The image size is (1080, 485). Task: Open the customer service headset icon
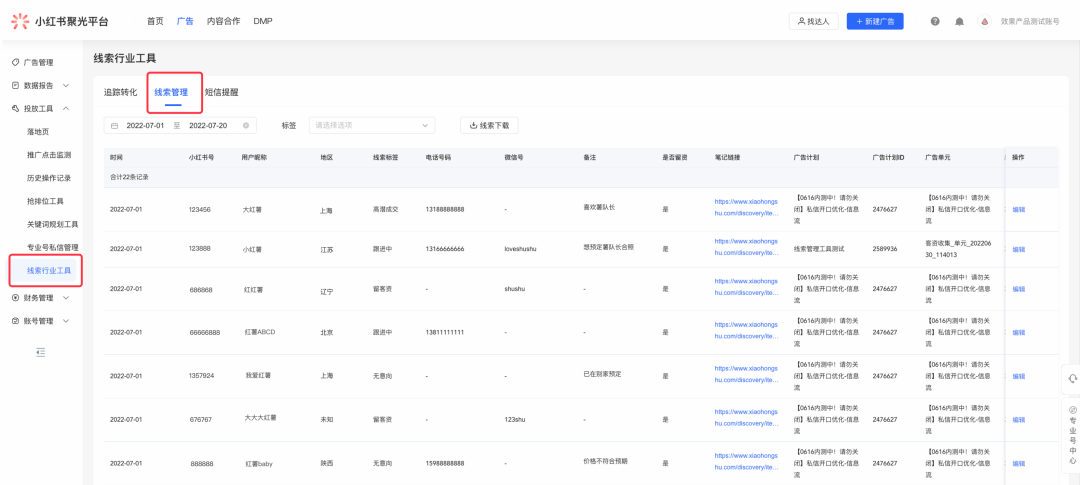(1072, 378)
